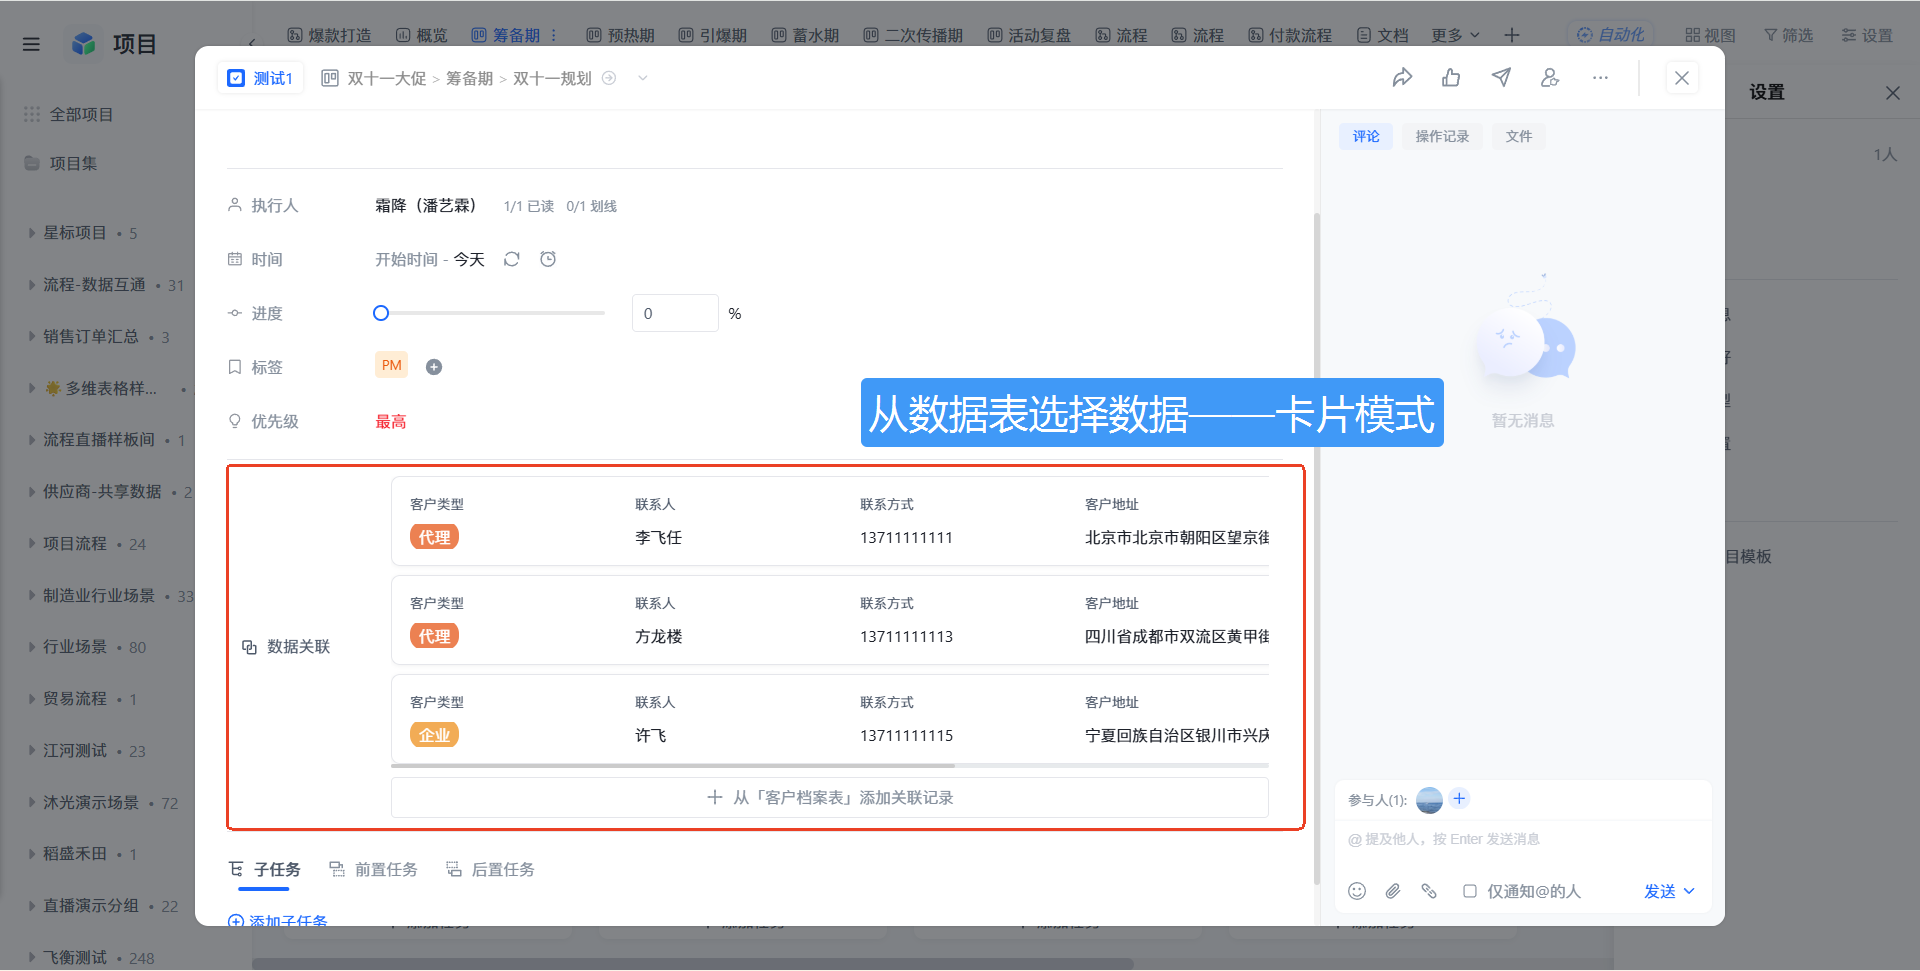Open the 后置任务 tab
1920x971 pixels.
491,869
